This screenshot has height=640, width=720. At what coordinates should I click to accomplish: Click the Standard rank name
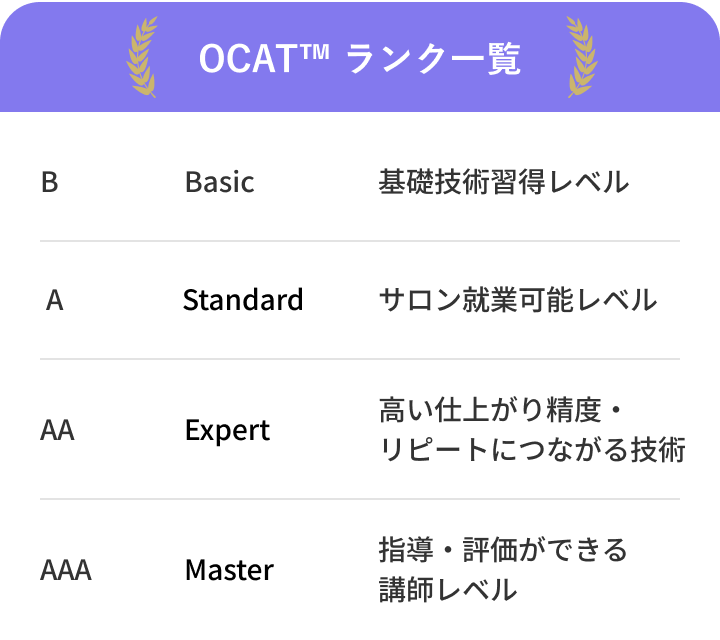click(x=243, y=300)
